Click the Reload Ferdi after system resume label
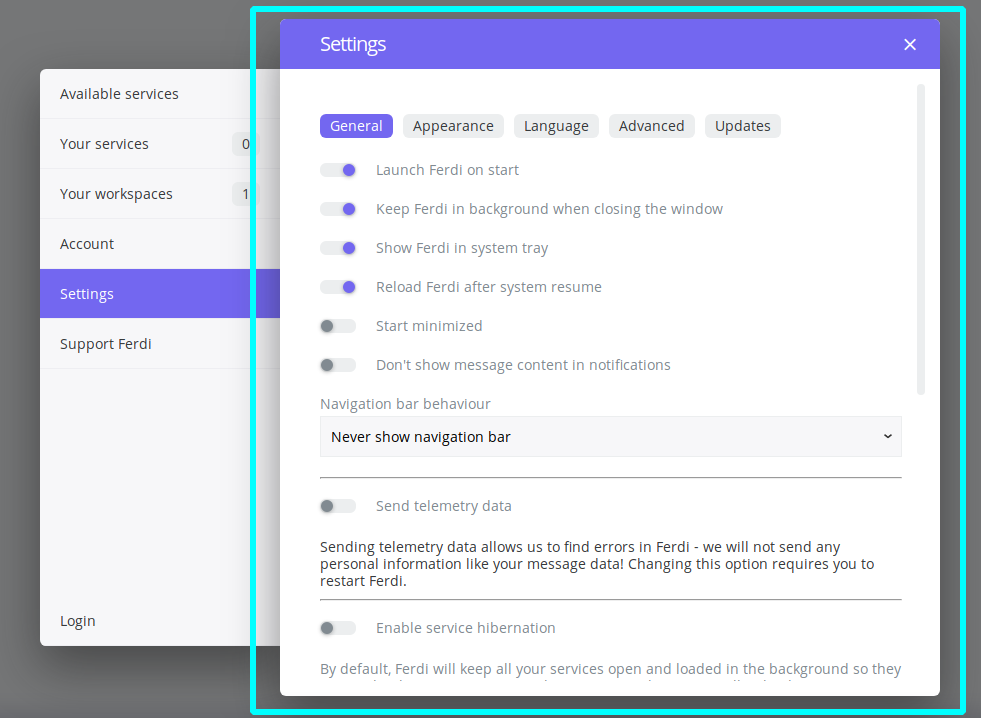 tap(489, 287)
